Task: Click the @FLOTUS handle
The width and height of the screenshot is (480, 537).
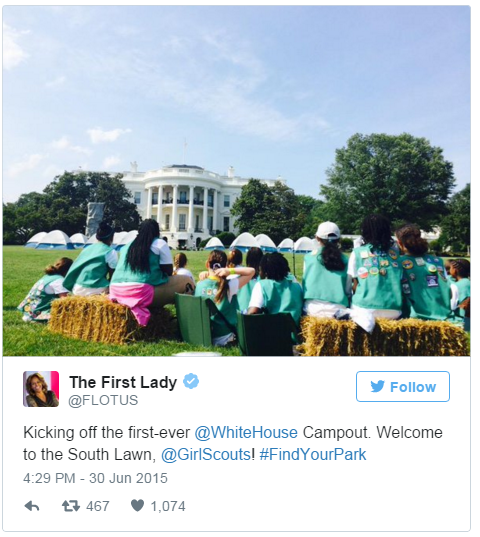Action: click(x=103, y=400)
